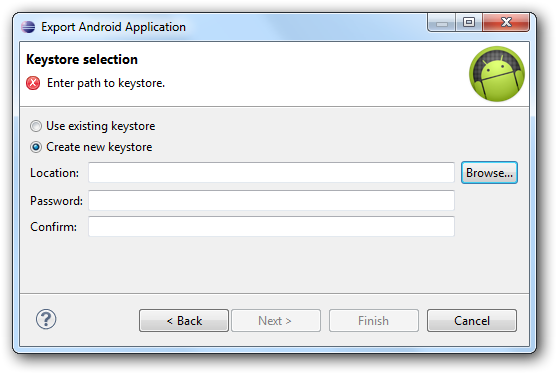Click the Keystore selection heading

coord(82,59)
